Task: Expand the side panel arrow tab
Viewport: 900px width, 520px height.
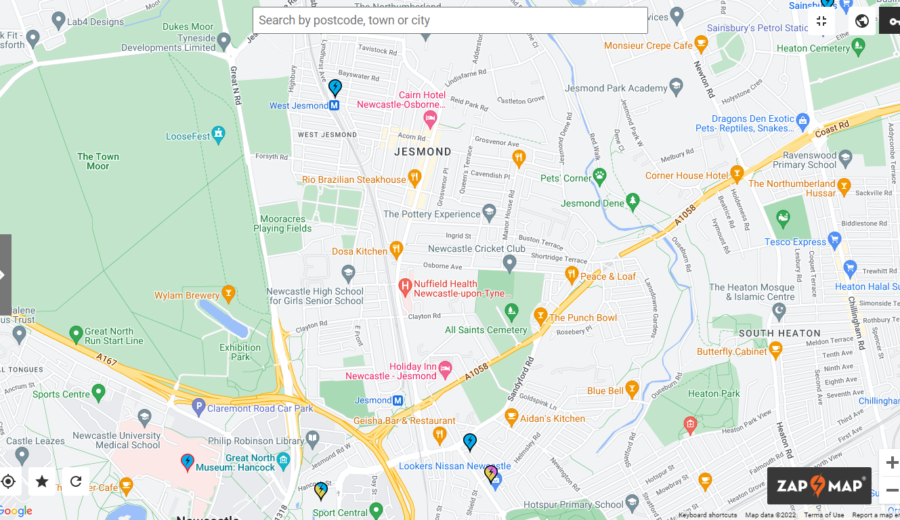Action: click(5, 274)
